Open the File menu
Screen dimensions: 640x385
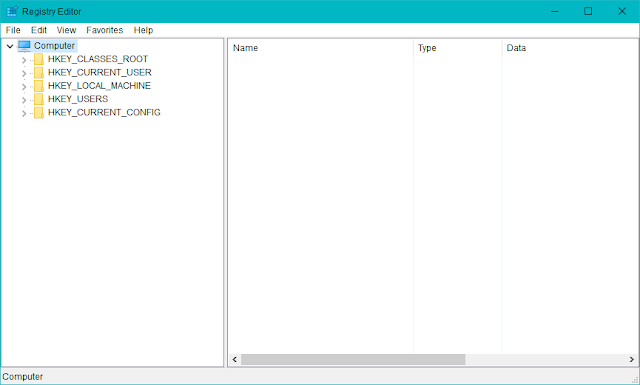[x=13, y=30]
